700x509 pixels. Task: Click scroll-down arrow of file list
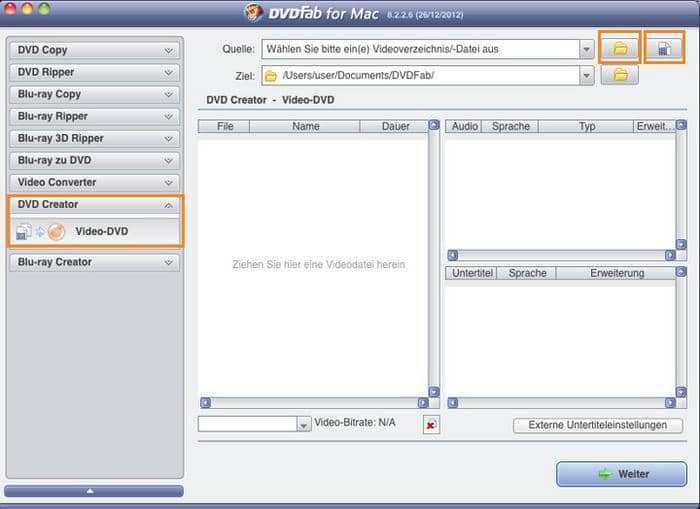433,392
